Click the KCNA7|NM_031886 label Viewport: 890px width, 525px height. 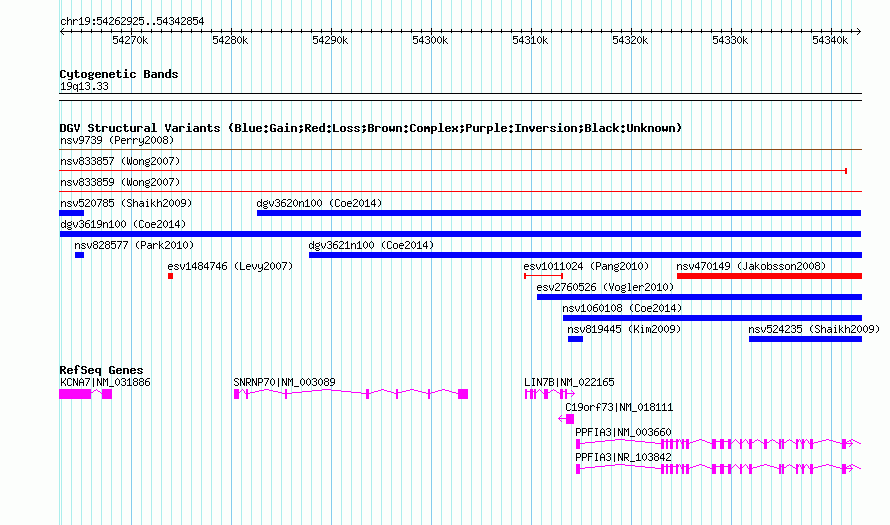point(105,382)
